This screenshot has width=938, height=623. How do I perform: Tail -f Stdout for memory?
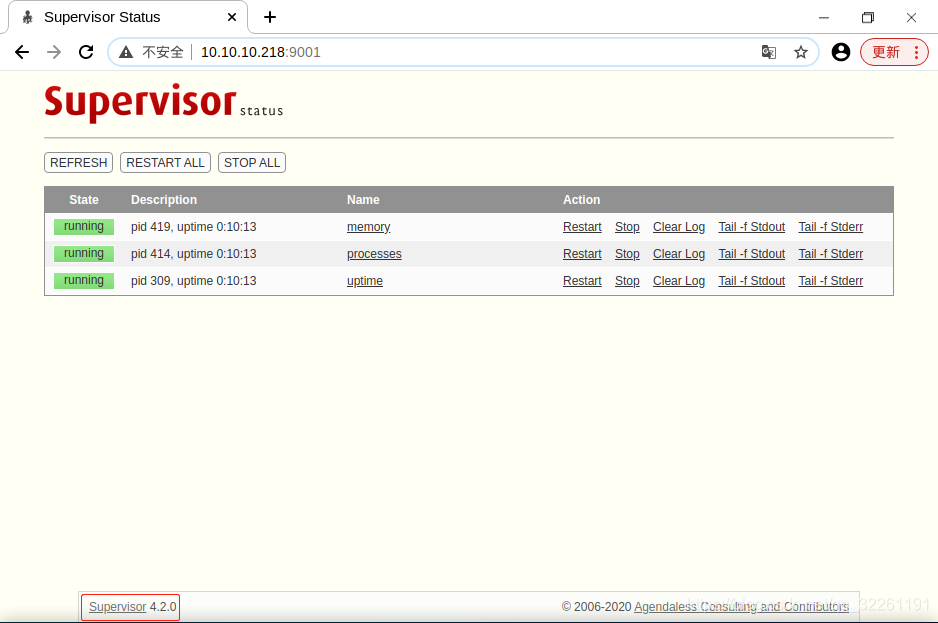[751, 227]
